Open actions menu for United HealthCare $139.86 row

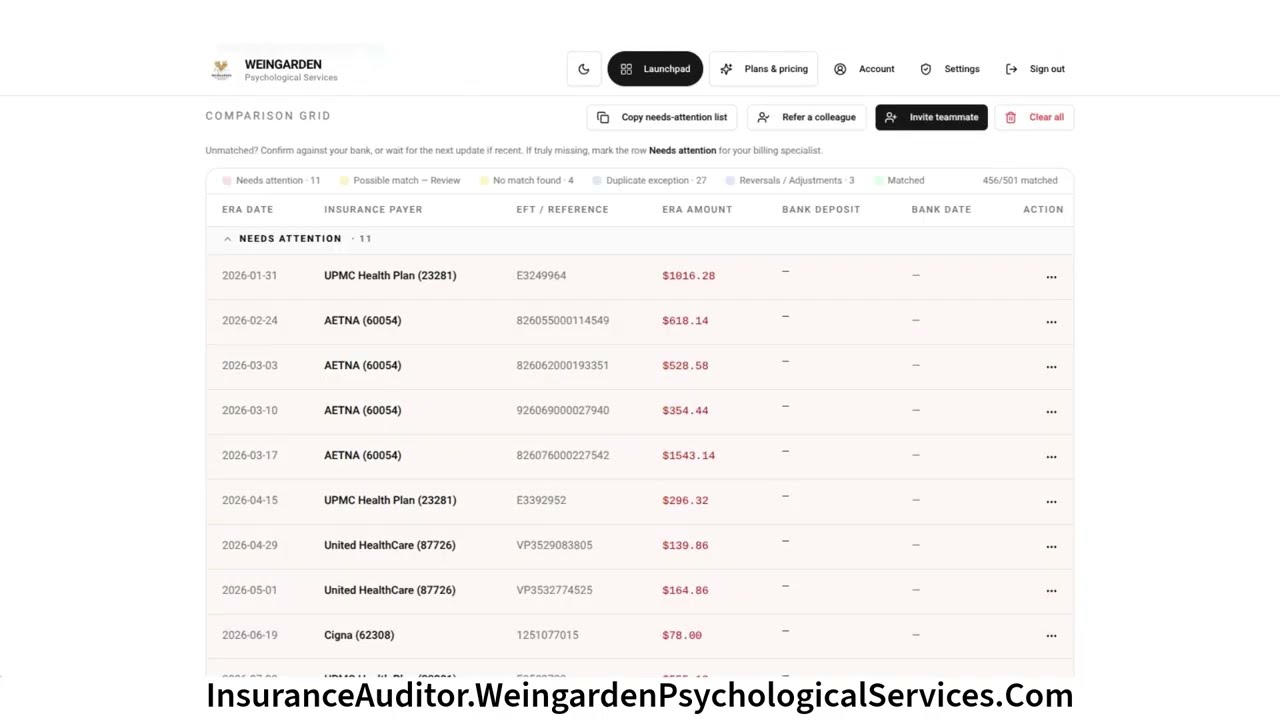click(1051, 546)
